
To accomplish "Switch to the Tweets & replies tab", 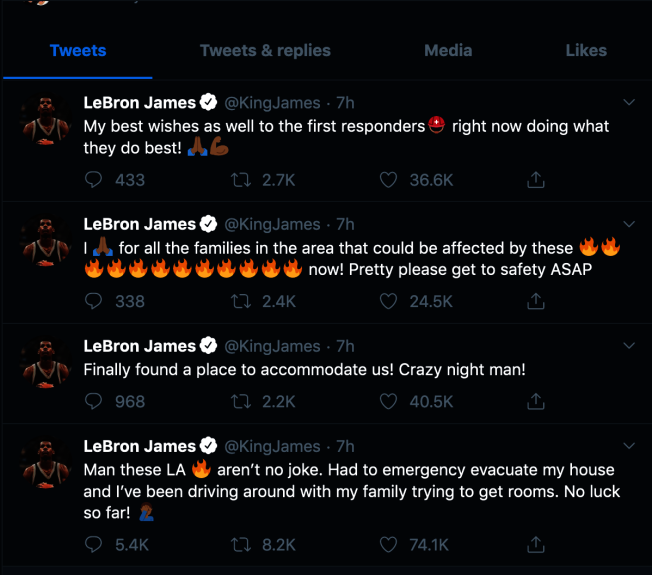I will (265, 50).
